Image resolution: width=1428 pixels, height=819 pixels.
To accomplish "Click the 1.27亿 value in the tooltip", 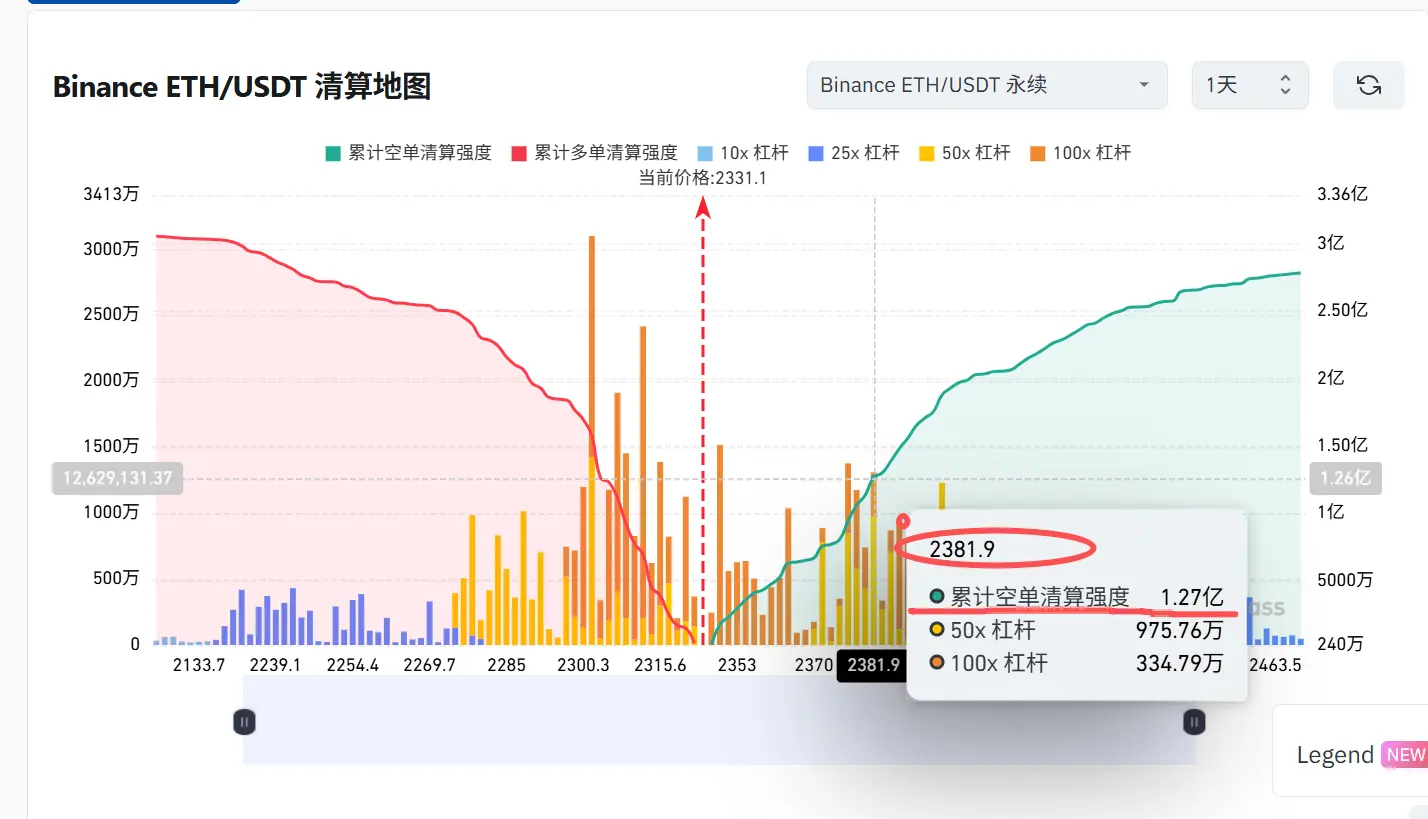I will (1191, 597).
